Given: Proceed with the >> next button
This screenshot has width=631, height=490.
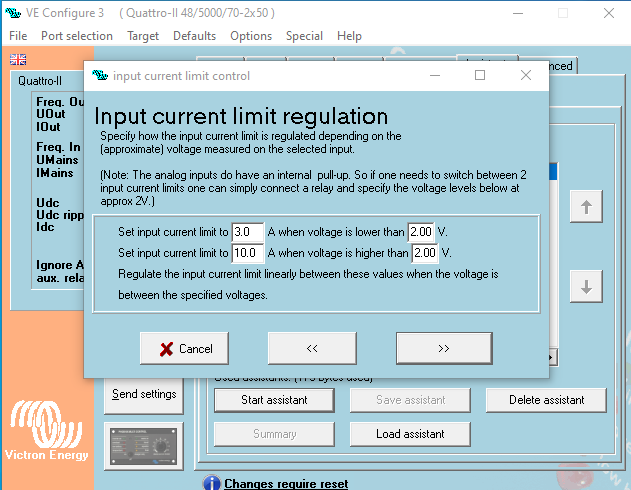Looking at the screenshot, I should (x=444, y=348).
